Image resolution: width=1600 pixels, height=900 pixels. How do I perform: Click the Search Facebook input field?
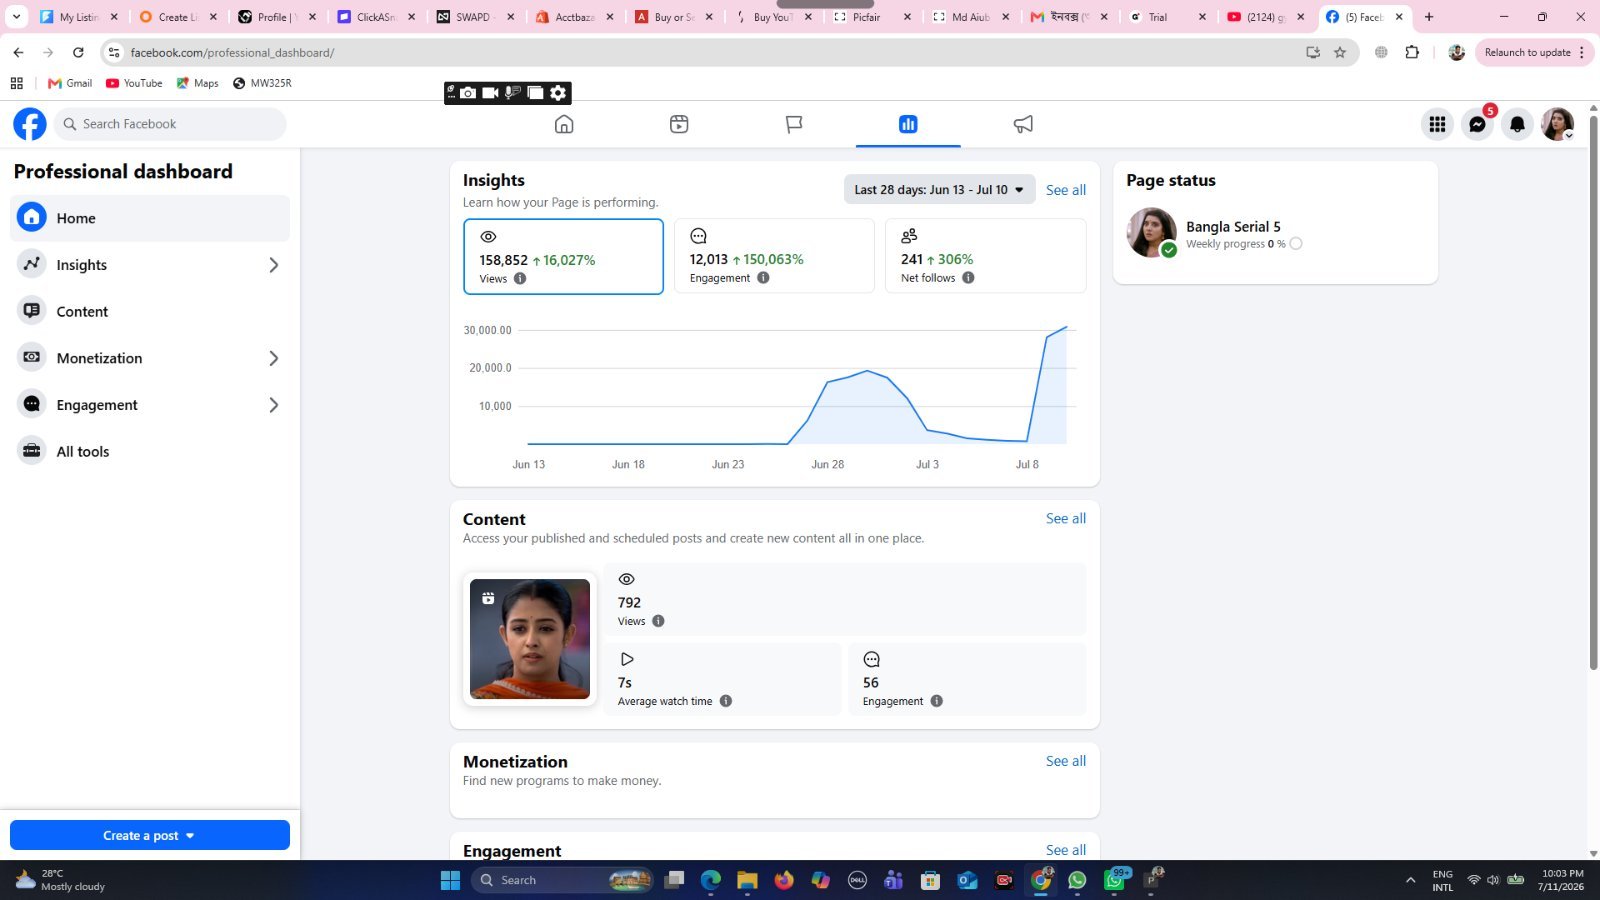170,124
